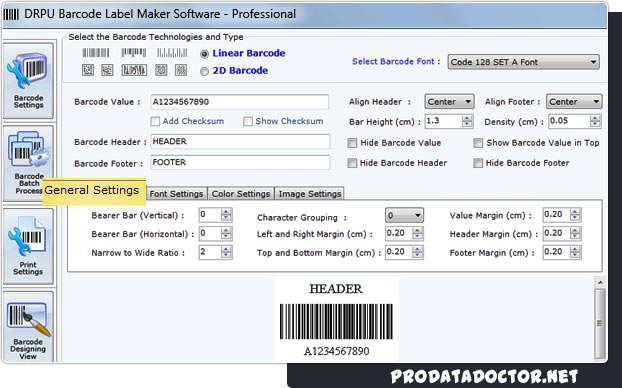Click the Bar Height value field
The image size is (622, 388).
[x=443, y=121]
